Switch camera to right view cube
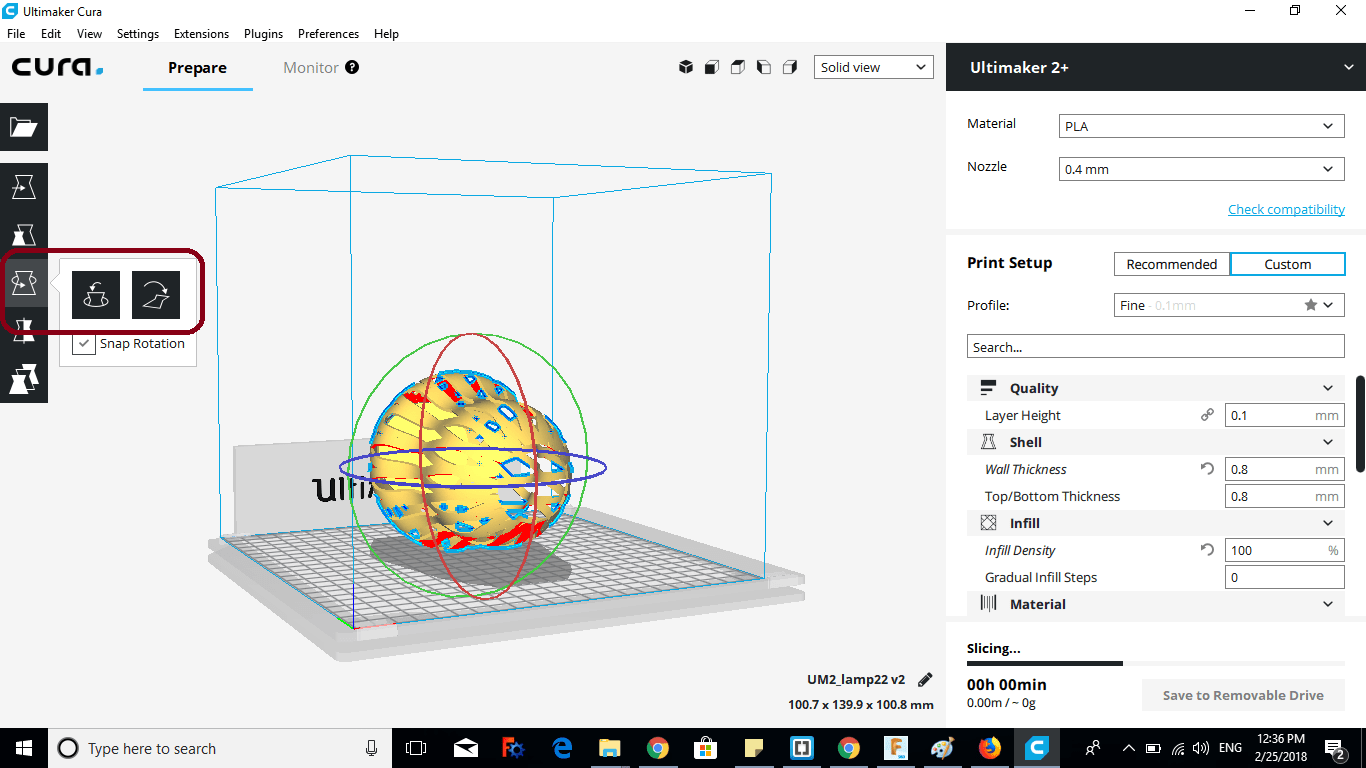 point(790,67)
